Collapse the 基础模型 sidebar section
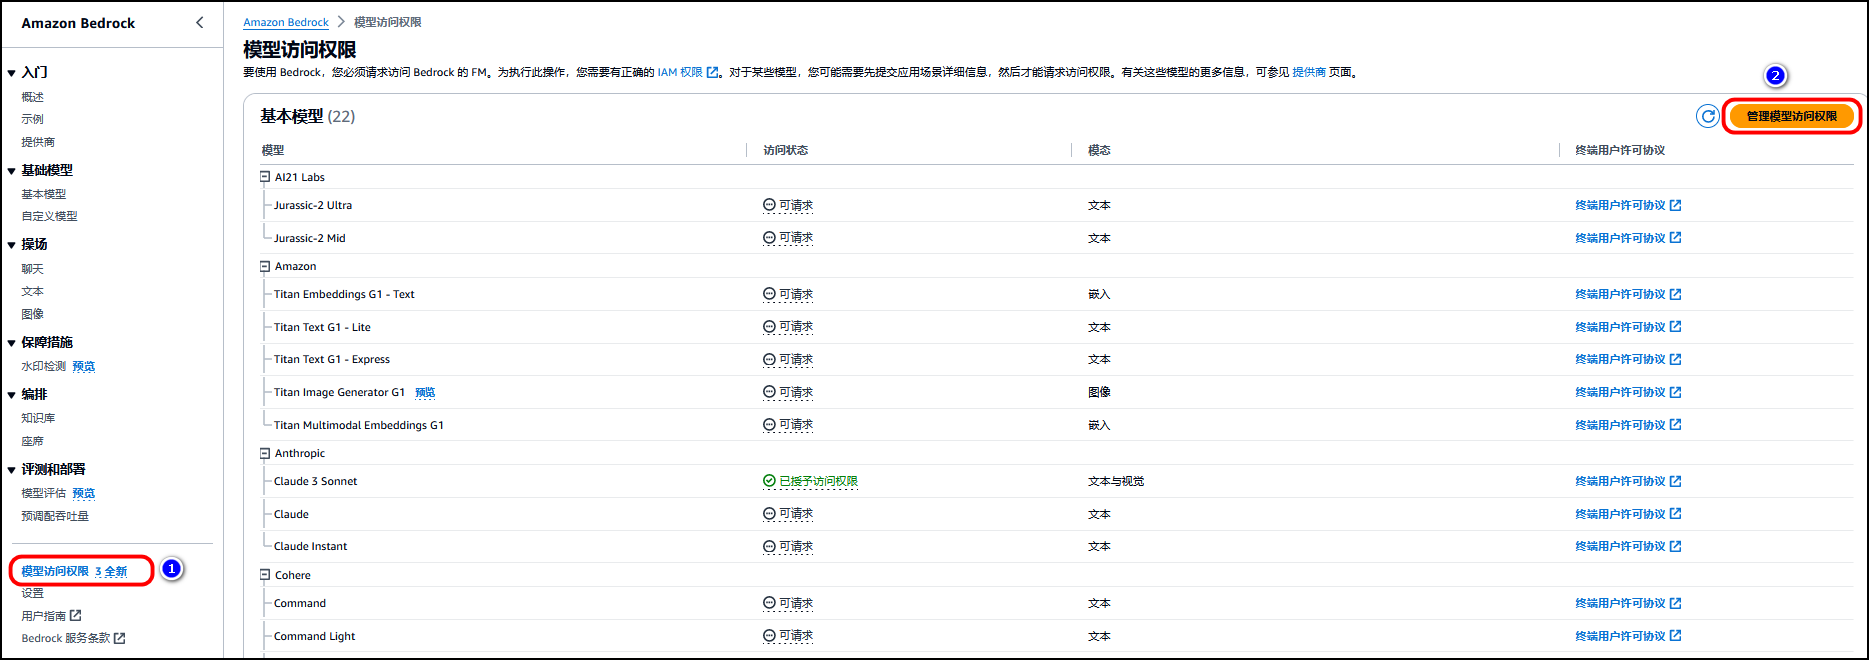 click(x=11, y=171)
